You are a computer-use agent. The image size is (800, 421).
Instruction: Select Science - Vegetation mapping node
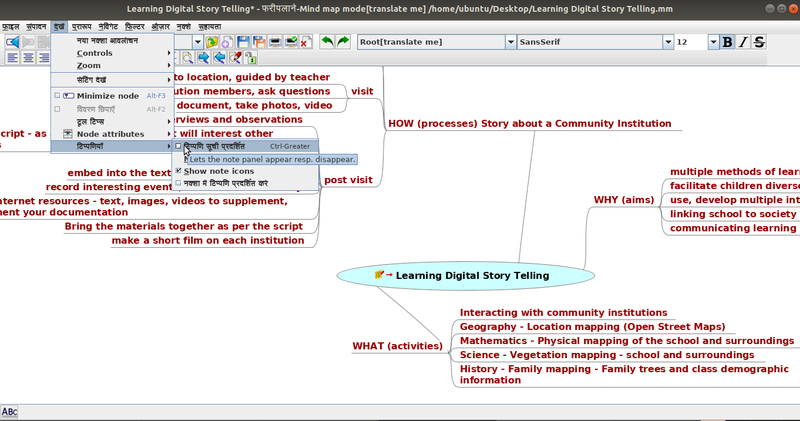point(607,355)
